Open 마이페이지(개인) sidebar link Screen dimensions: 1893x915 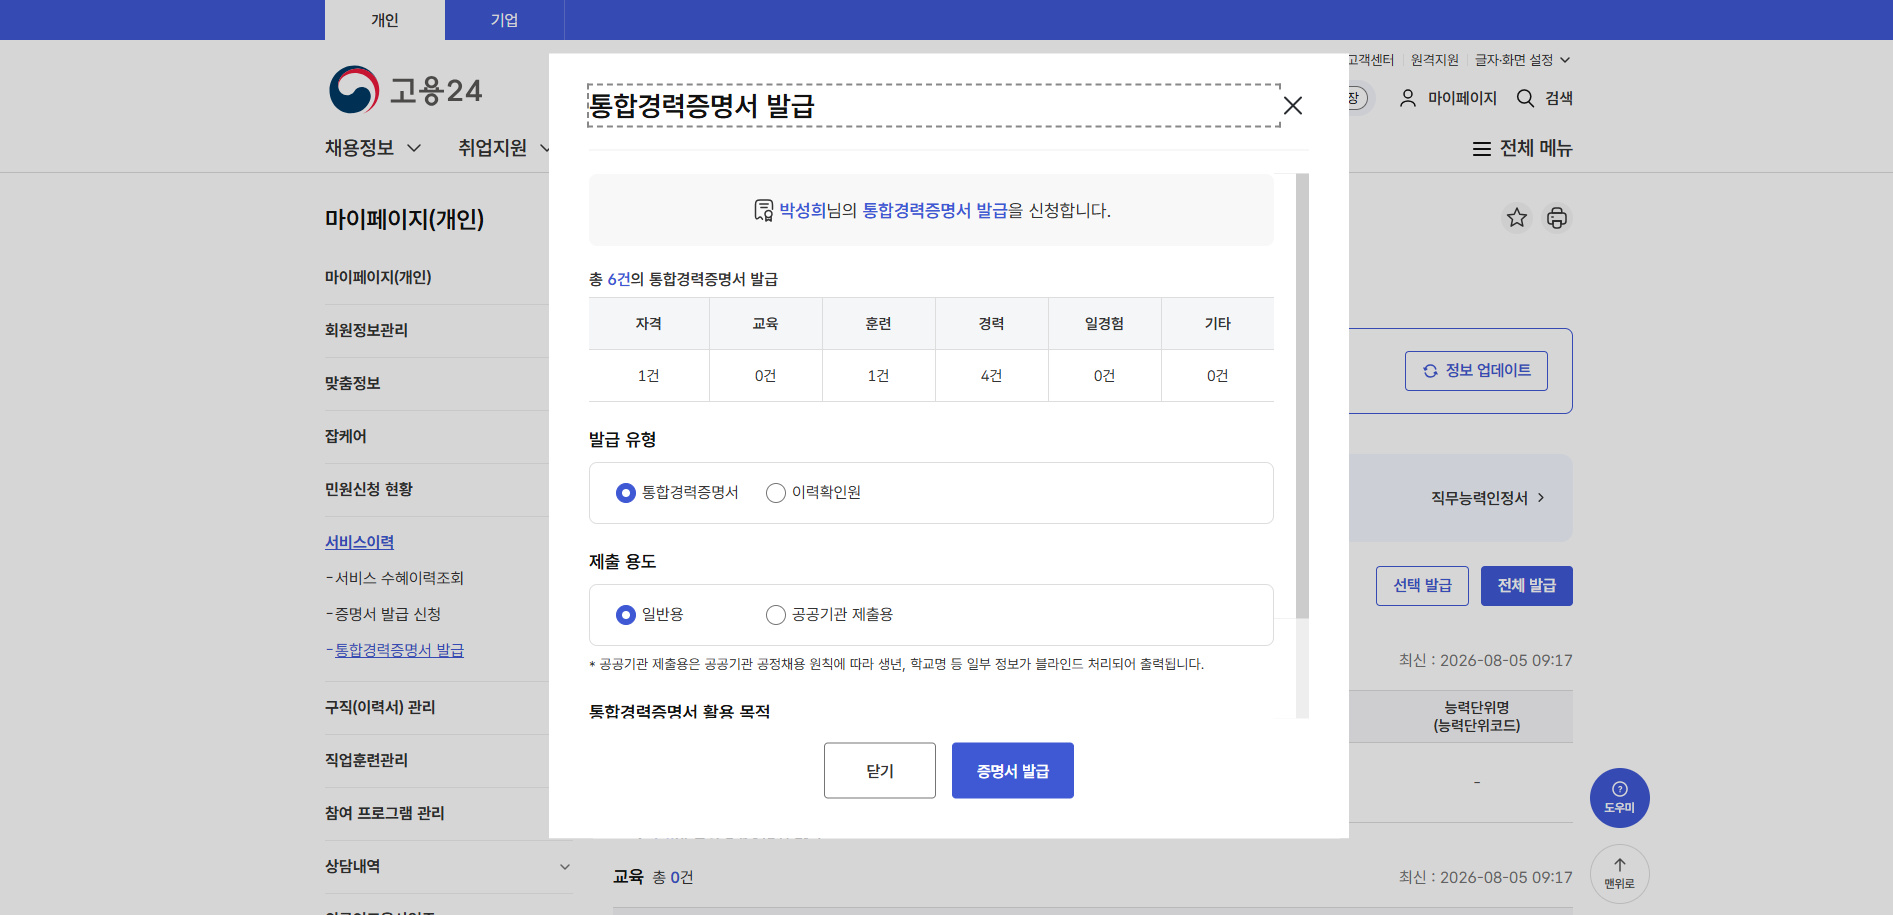[378, 277]
